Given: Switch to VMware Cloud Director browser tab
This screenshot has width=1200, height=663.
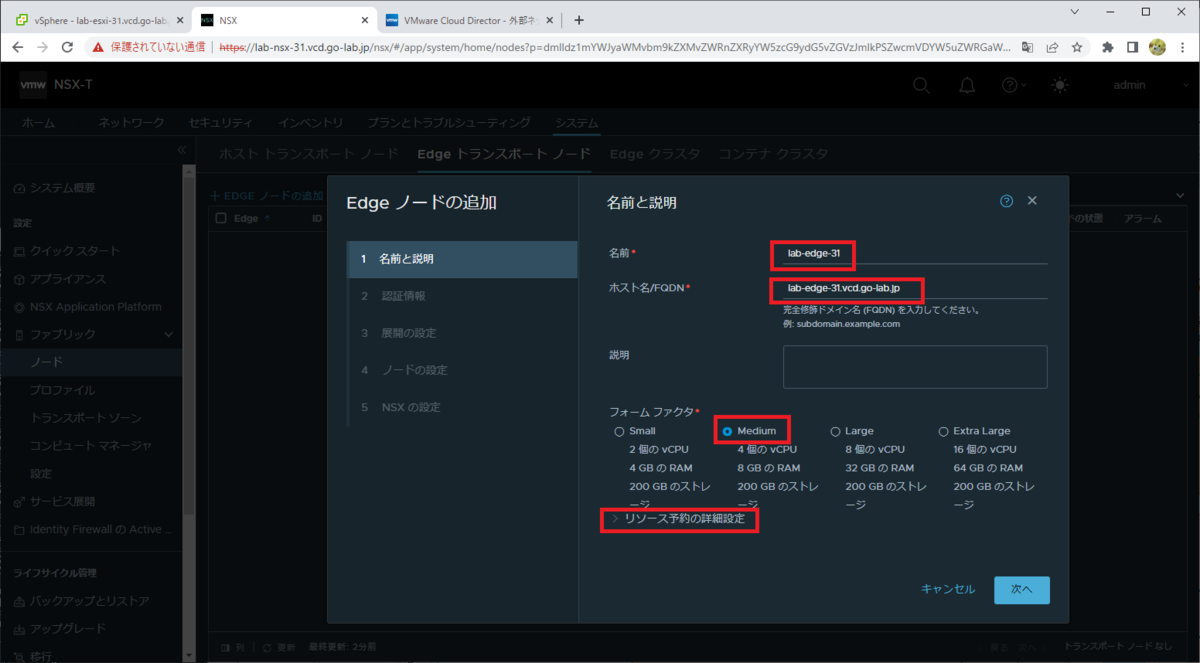Looking at the screenshot, I should (471, 20).
